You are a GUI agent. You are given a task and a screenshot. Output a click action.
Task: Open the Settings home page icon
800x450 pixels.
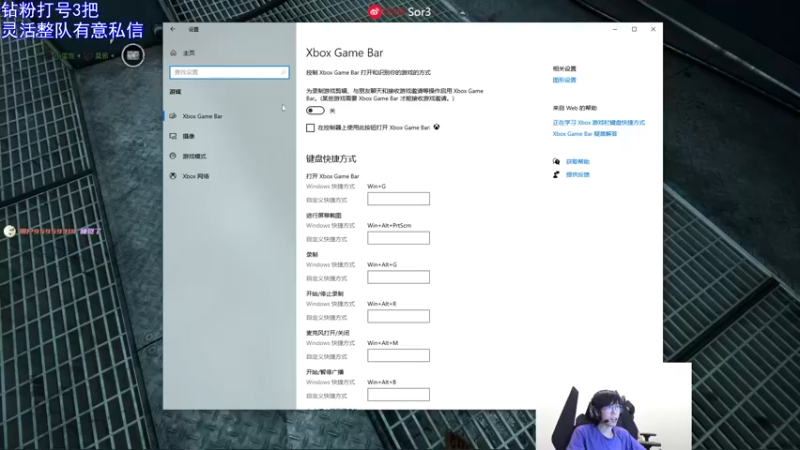click(173, 53)
